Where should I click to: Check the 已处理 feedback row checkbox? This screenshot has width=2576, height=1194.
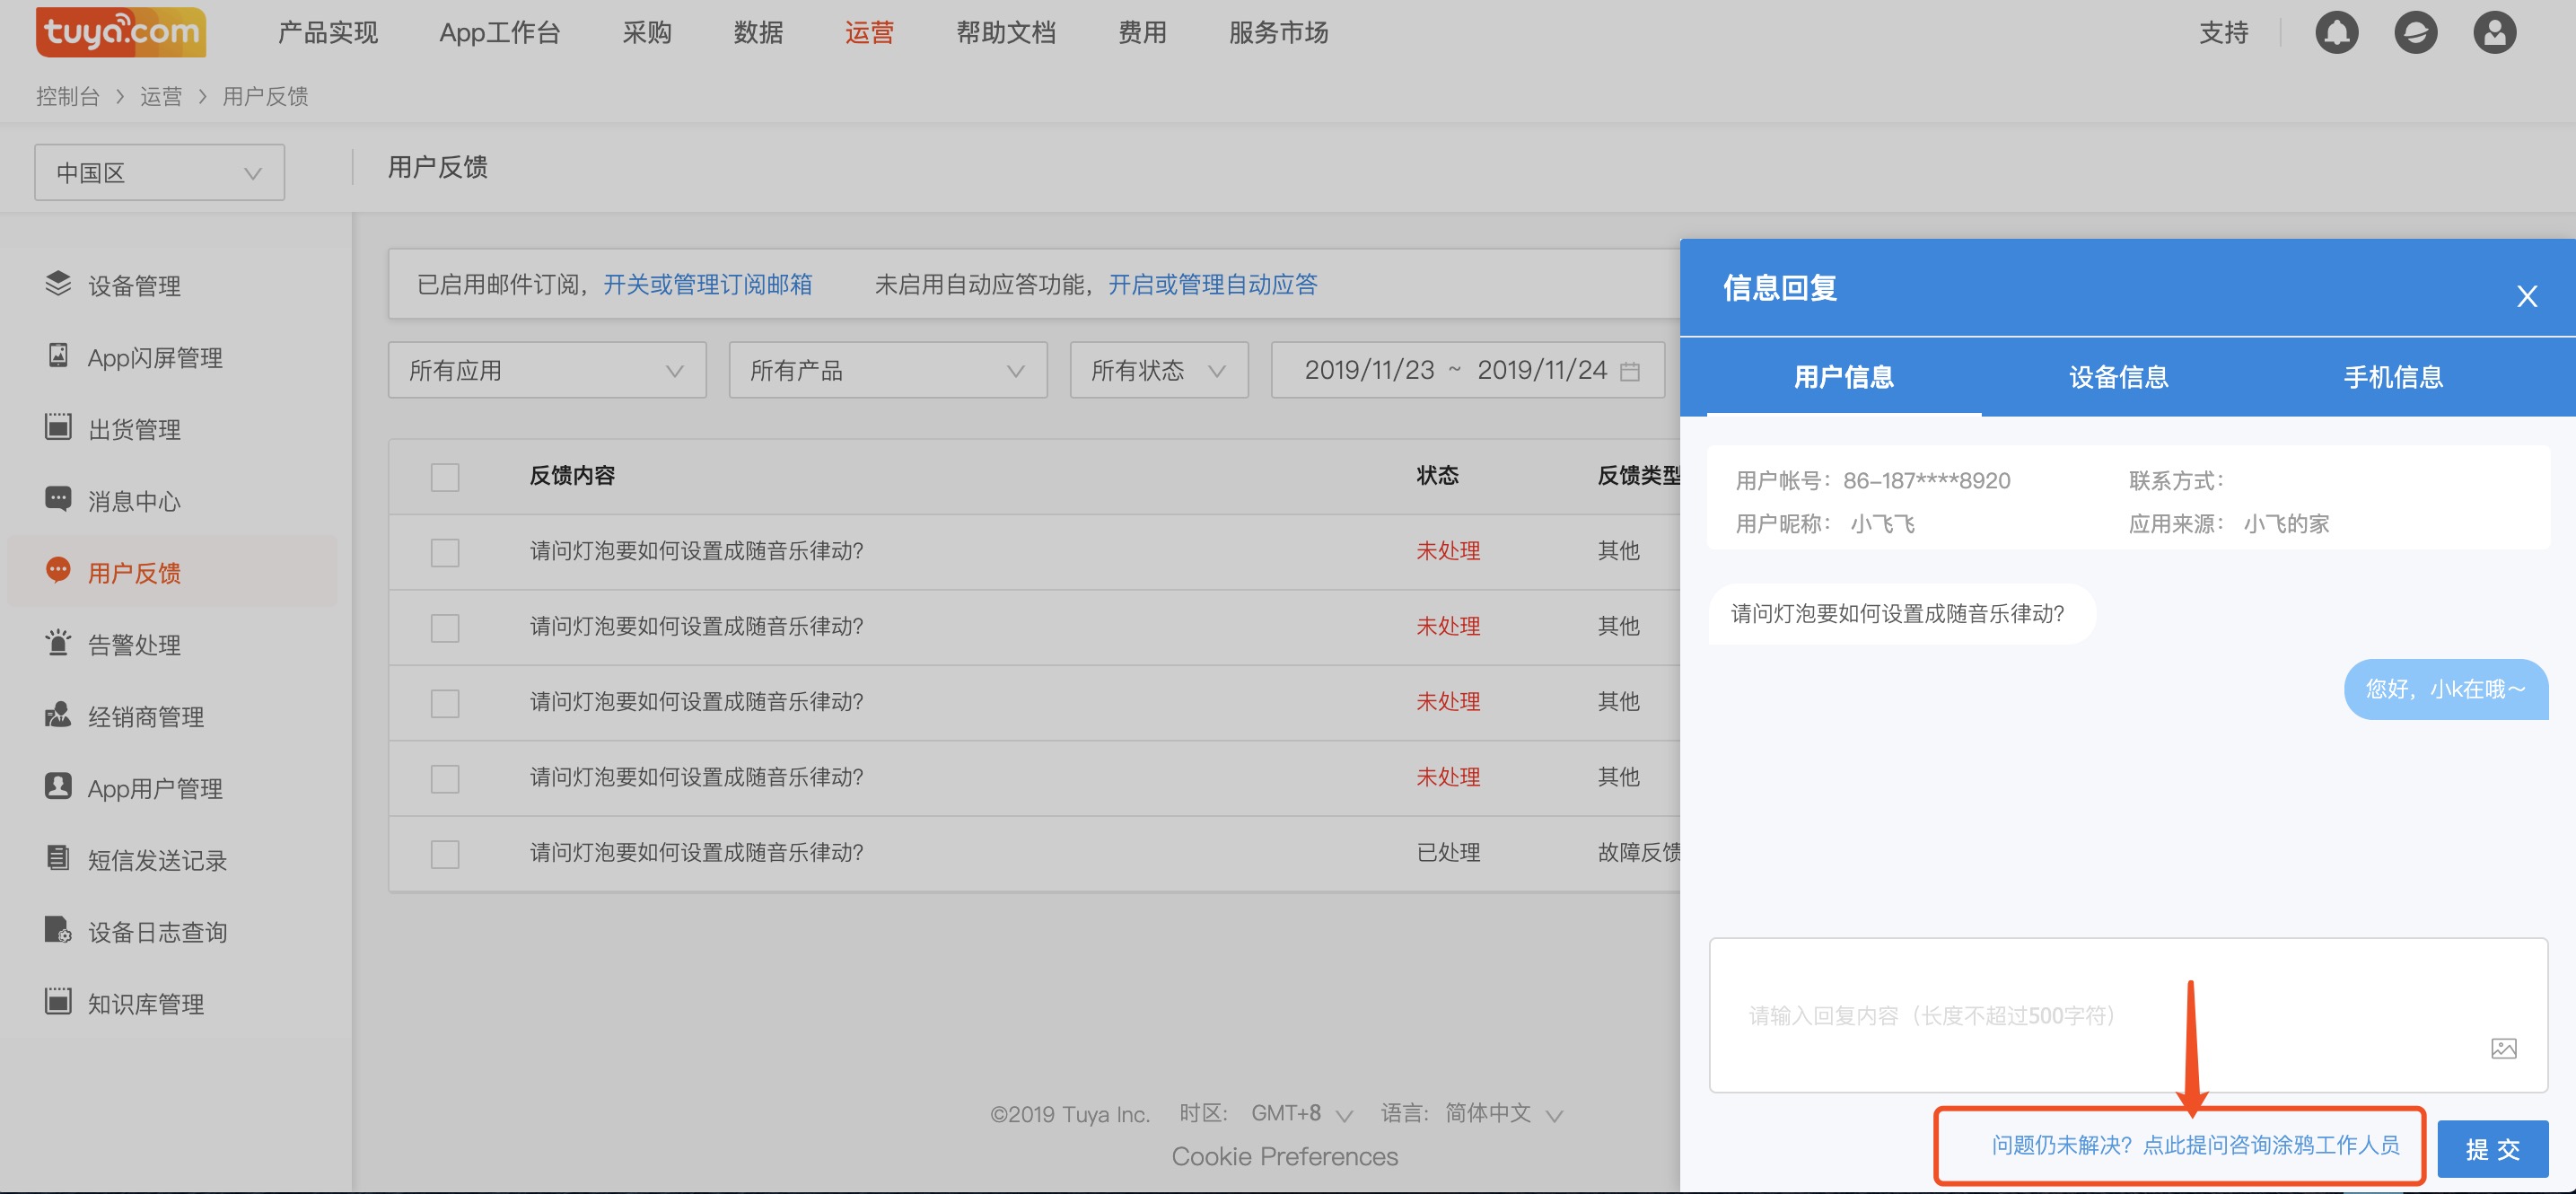click(445, 855)
